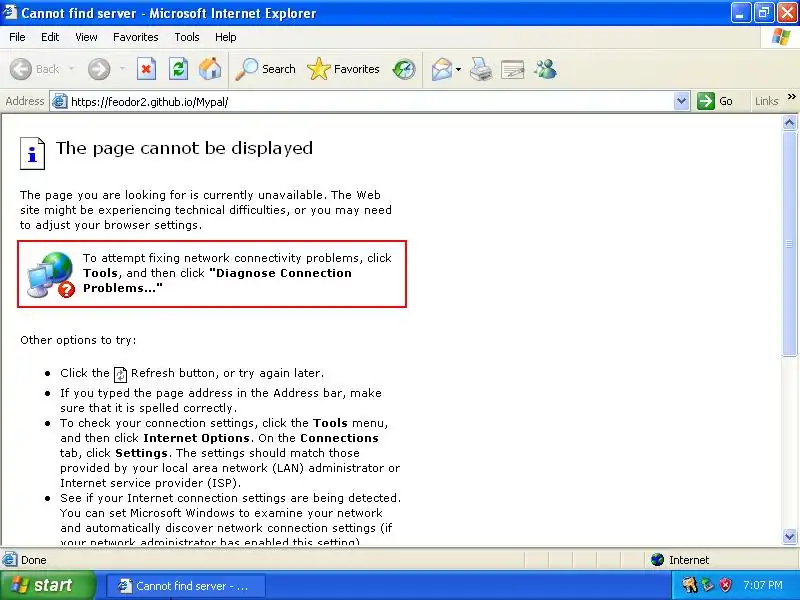The image size is (800, 600).
Task: Open the History toolbar icon
Action: click(404, 69)
